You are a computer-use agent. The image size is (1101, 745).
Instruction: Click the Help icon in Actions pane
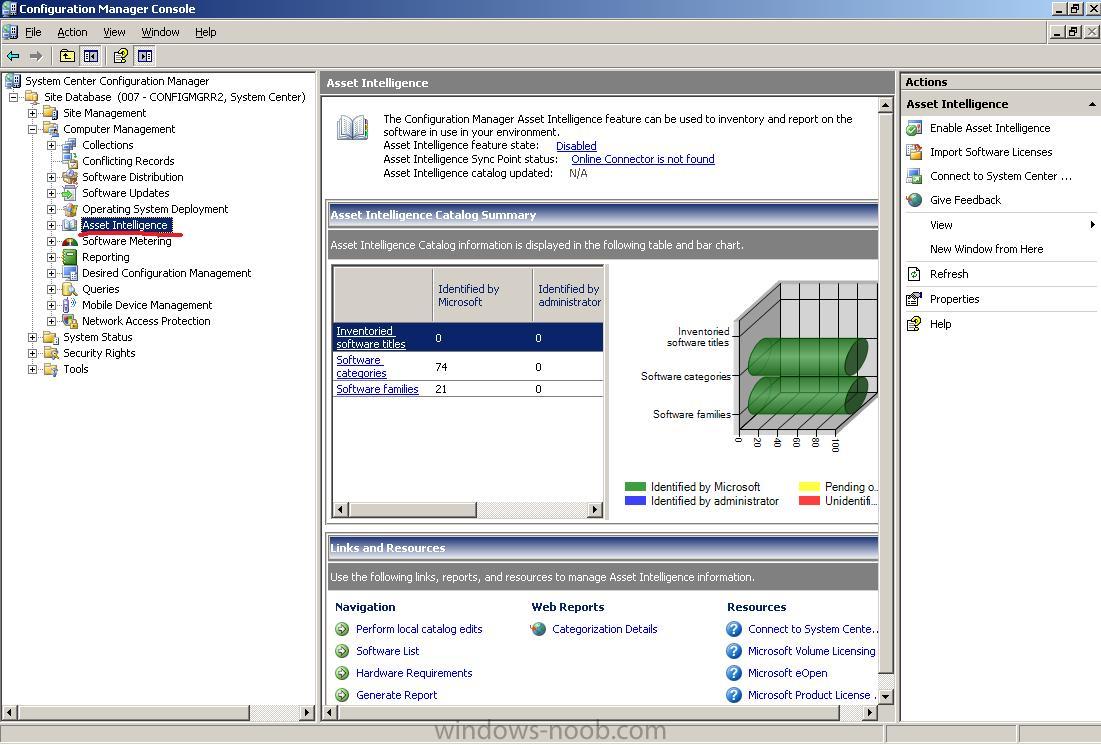(x=914, y=324)
